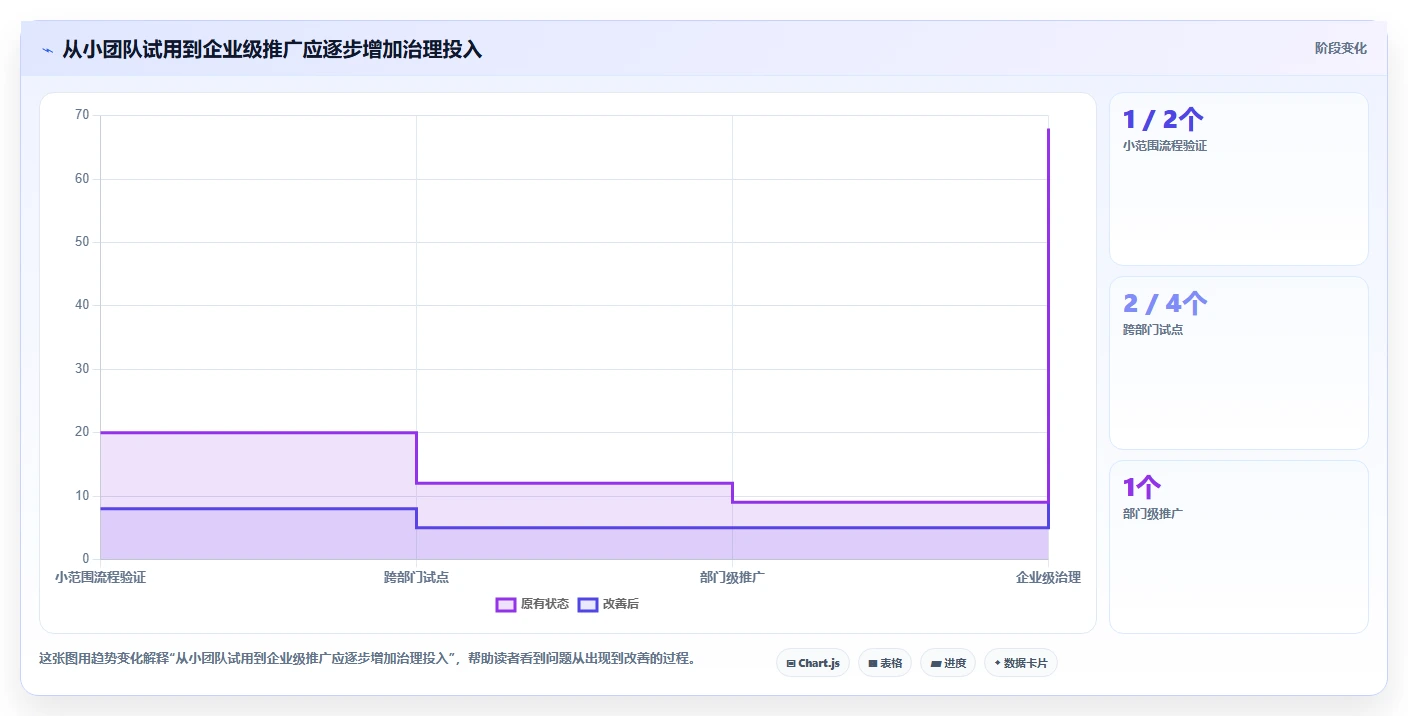The image size is (1408, 716).
Task: Click the 小范围流程验证 x-axis label
Action: click(x=100, y=577)
